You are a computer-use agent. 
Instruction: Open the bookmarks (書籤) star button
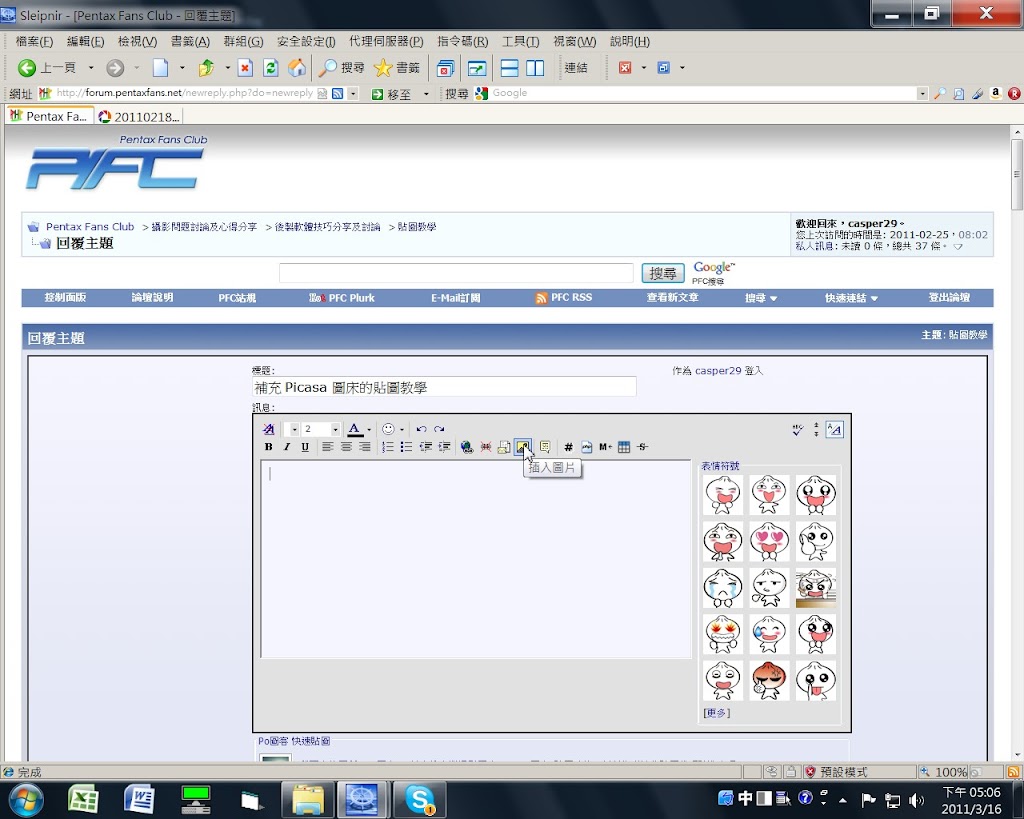point(397,67)
